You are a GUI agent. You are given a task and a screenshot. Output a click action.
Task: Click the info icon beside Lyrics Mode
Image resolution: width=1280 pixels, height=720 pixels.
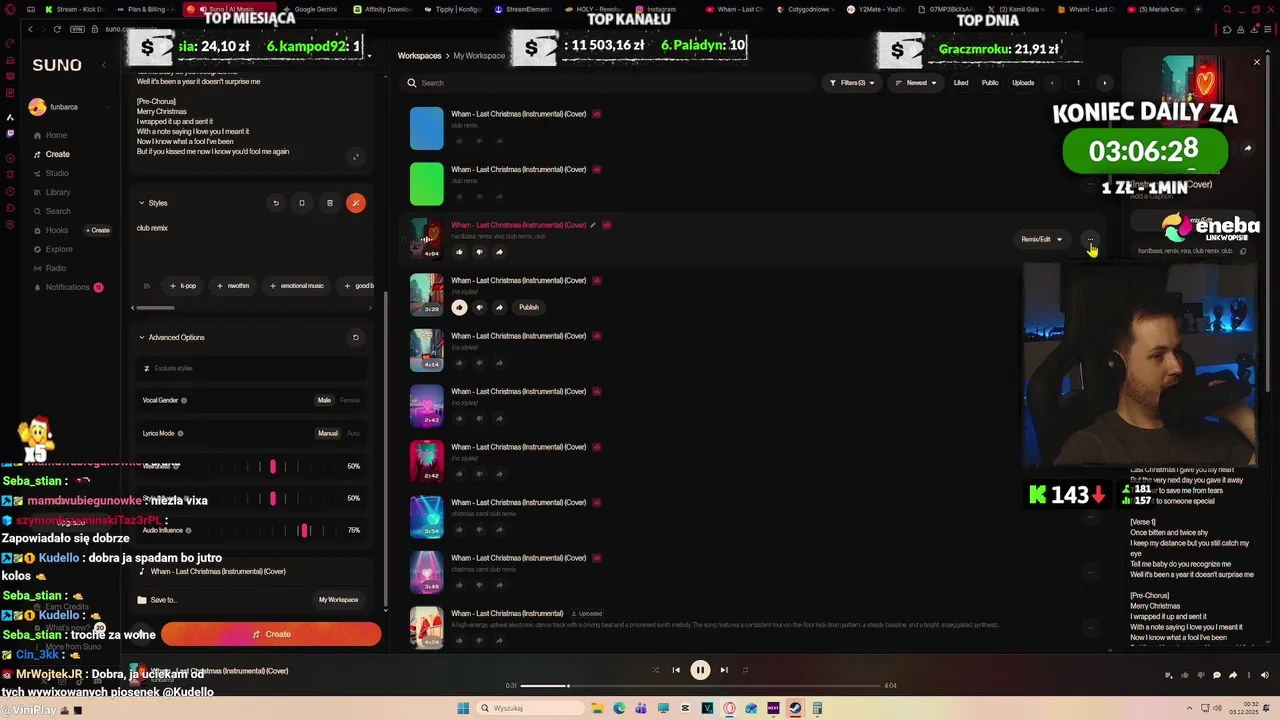[180, 433]
